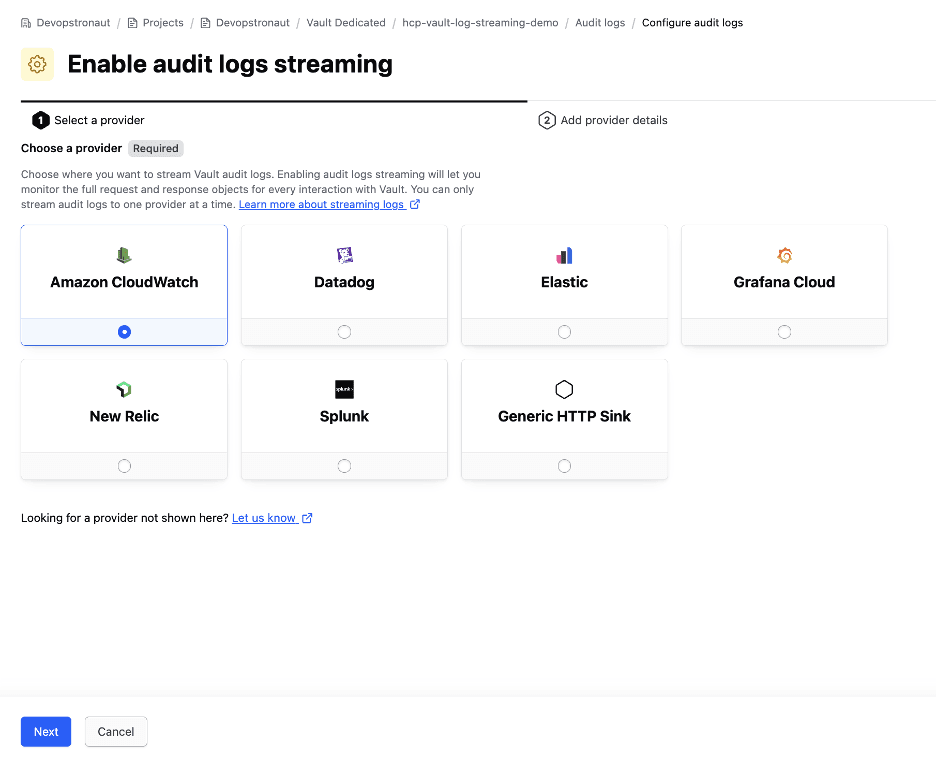The height and width of the screenshot is (758, 936).
Task: Select the Datadog radio button
Action: pos(344,331)
